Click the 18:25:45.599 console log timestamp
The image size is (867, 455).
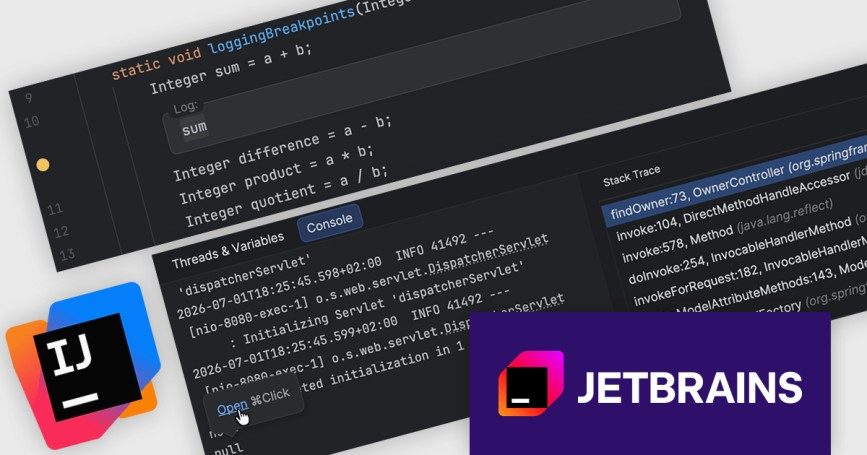pos(295,346)
